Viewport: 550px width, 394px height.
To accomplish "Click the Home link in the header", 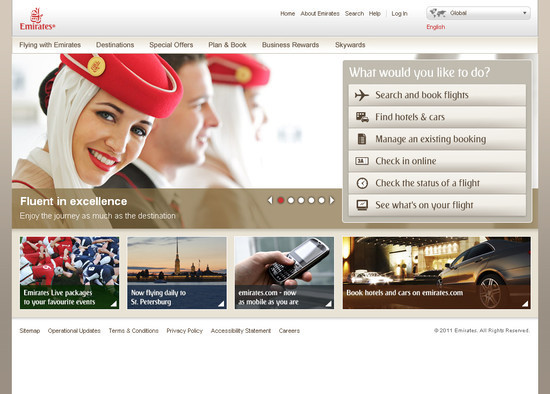I will point(288,14).
